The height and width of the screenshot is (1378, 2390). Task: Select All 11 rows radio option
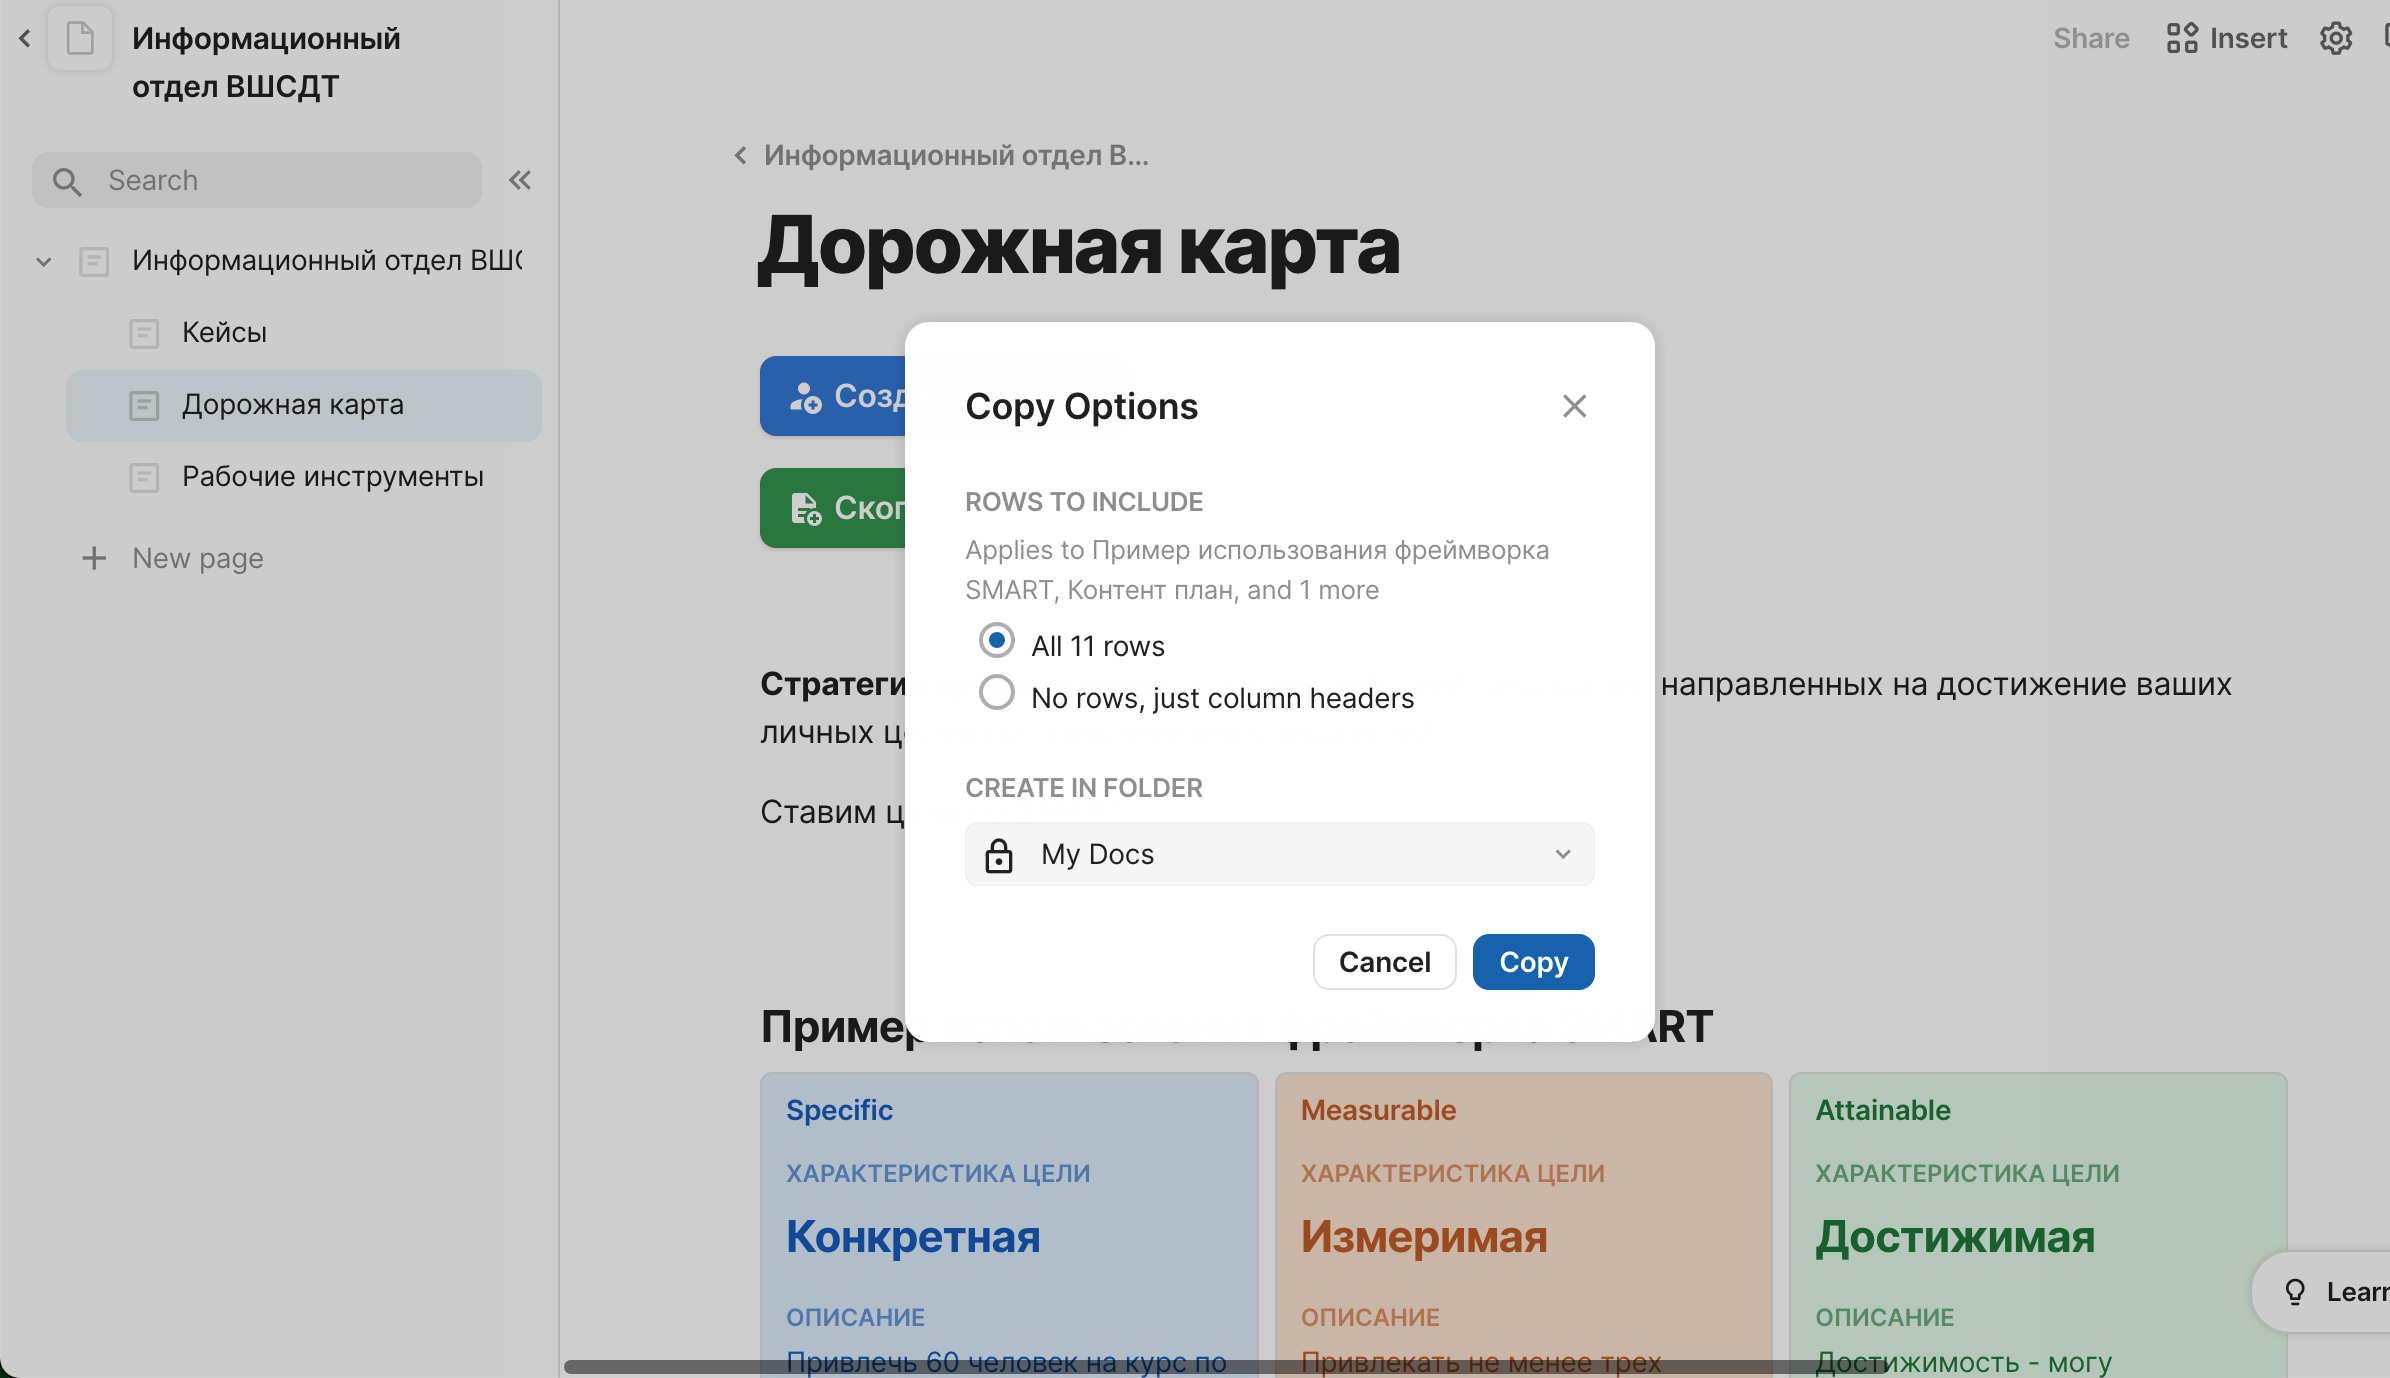[996, 641]
